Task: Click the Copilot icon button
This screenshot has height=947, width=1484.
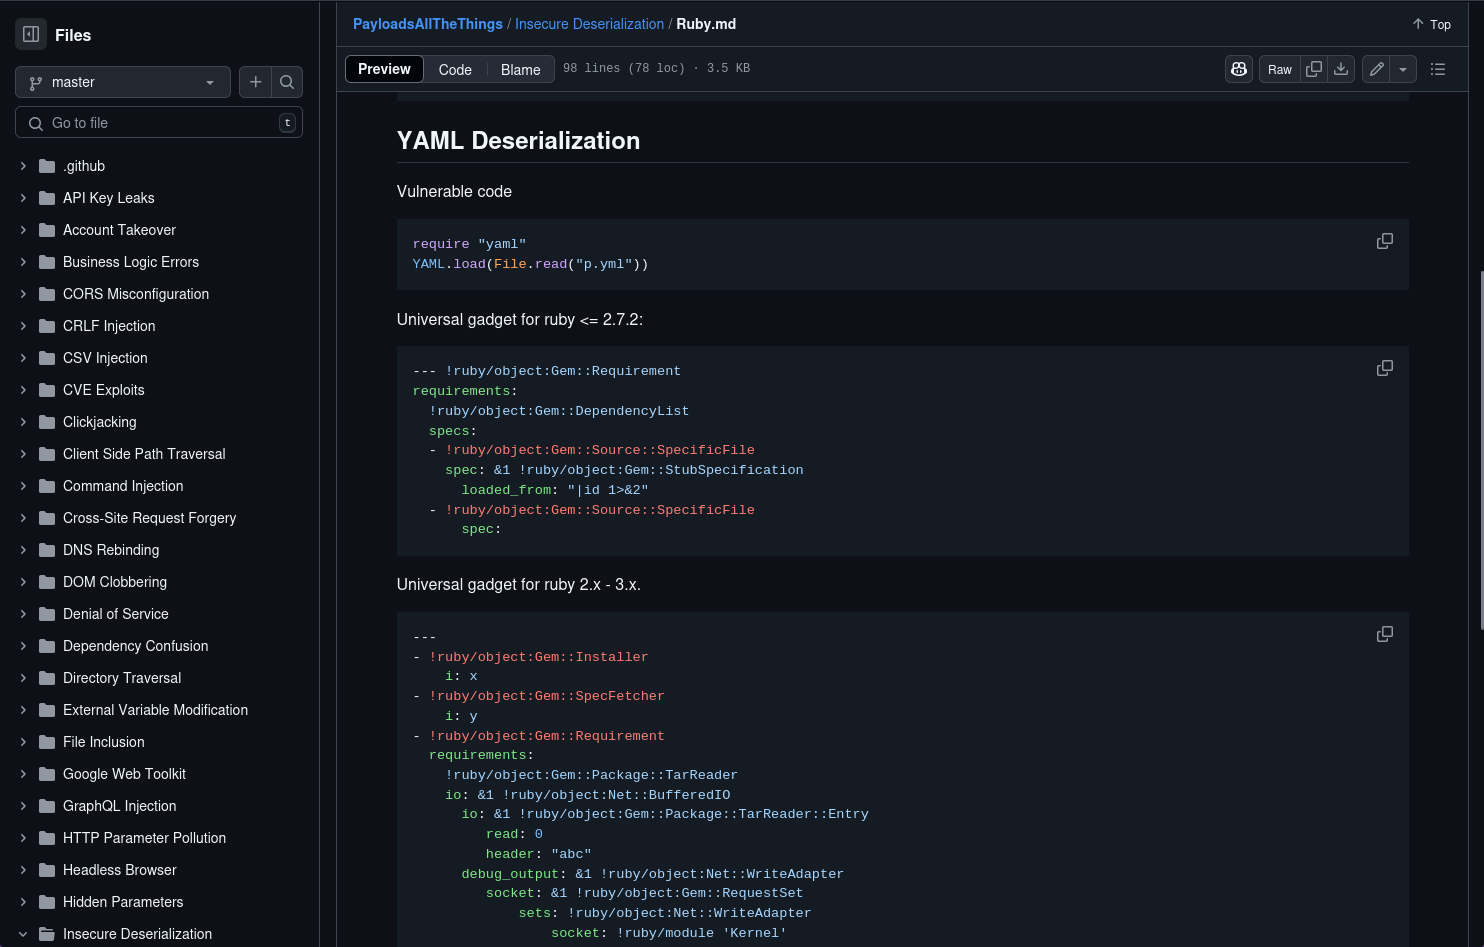Action: tap(1239, 69)
